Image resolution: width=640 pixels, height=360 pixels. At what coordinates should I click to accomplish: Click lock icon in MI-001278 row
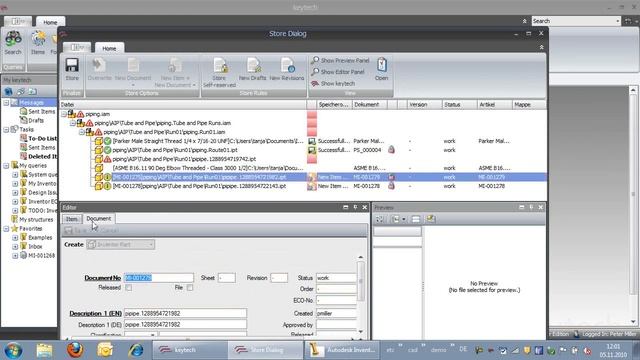391,186
